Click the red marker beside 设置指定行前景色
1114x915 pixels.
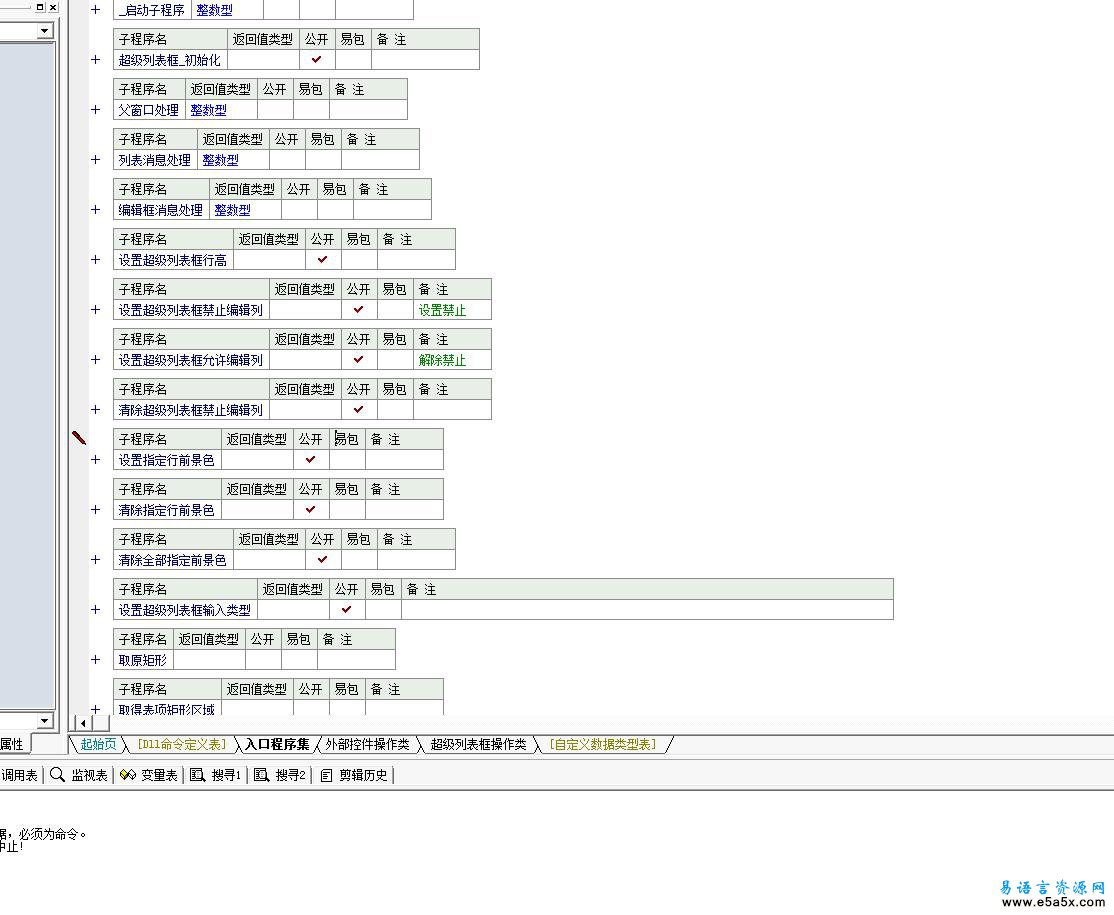pyautogui.click(x=79, y=438)
